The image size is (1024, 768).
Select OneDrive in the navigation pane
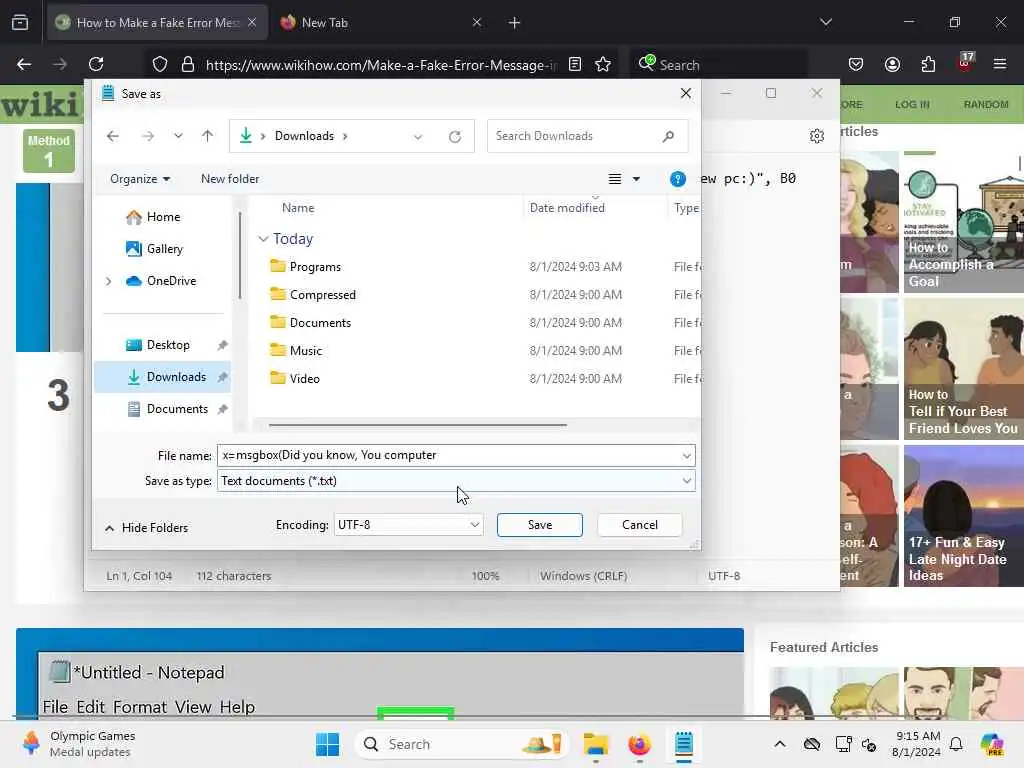[161, 281]
